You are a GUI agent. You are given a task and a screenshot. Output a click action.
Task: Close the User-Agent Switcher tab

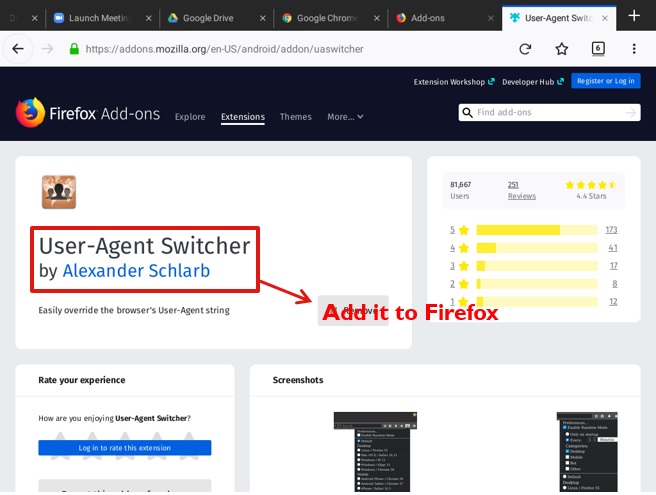coord(605,18)
